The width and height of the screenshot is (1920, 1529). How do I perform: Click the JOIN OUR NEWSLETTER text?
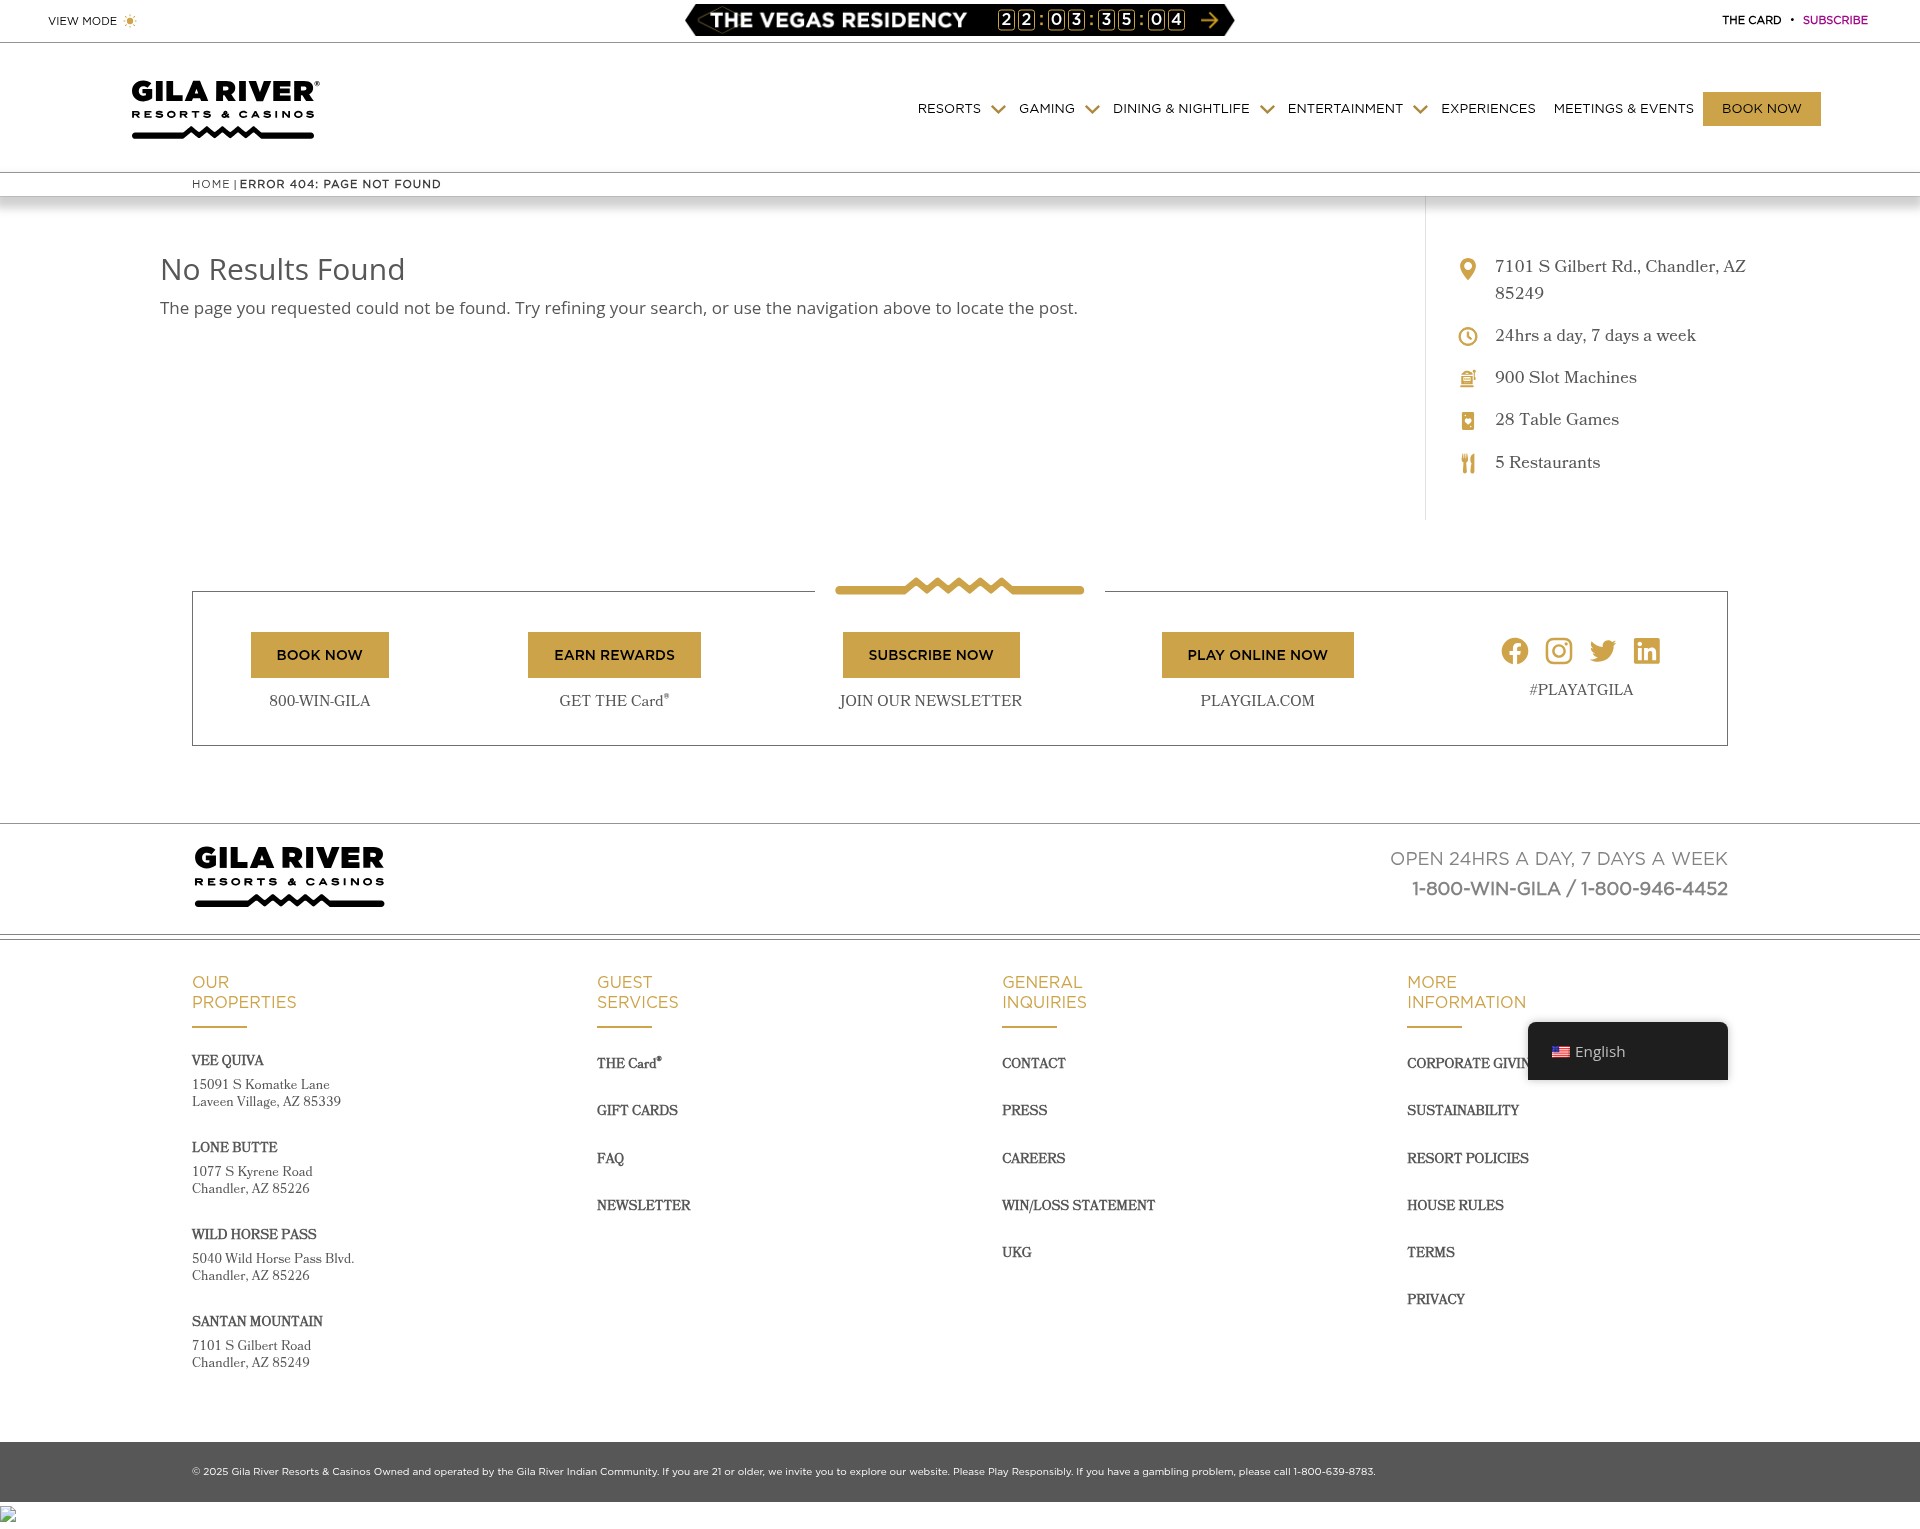[930, 701]
